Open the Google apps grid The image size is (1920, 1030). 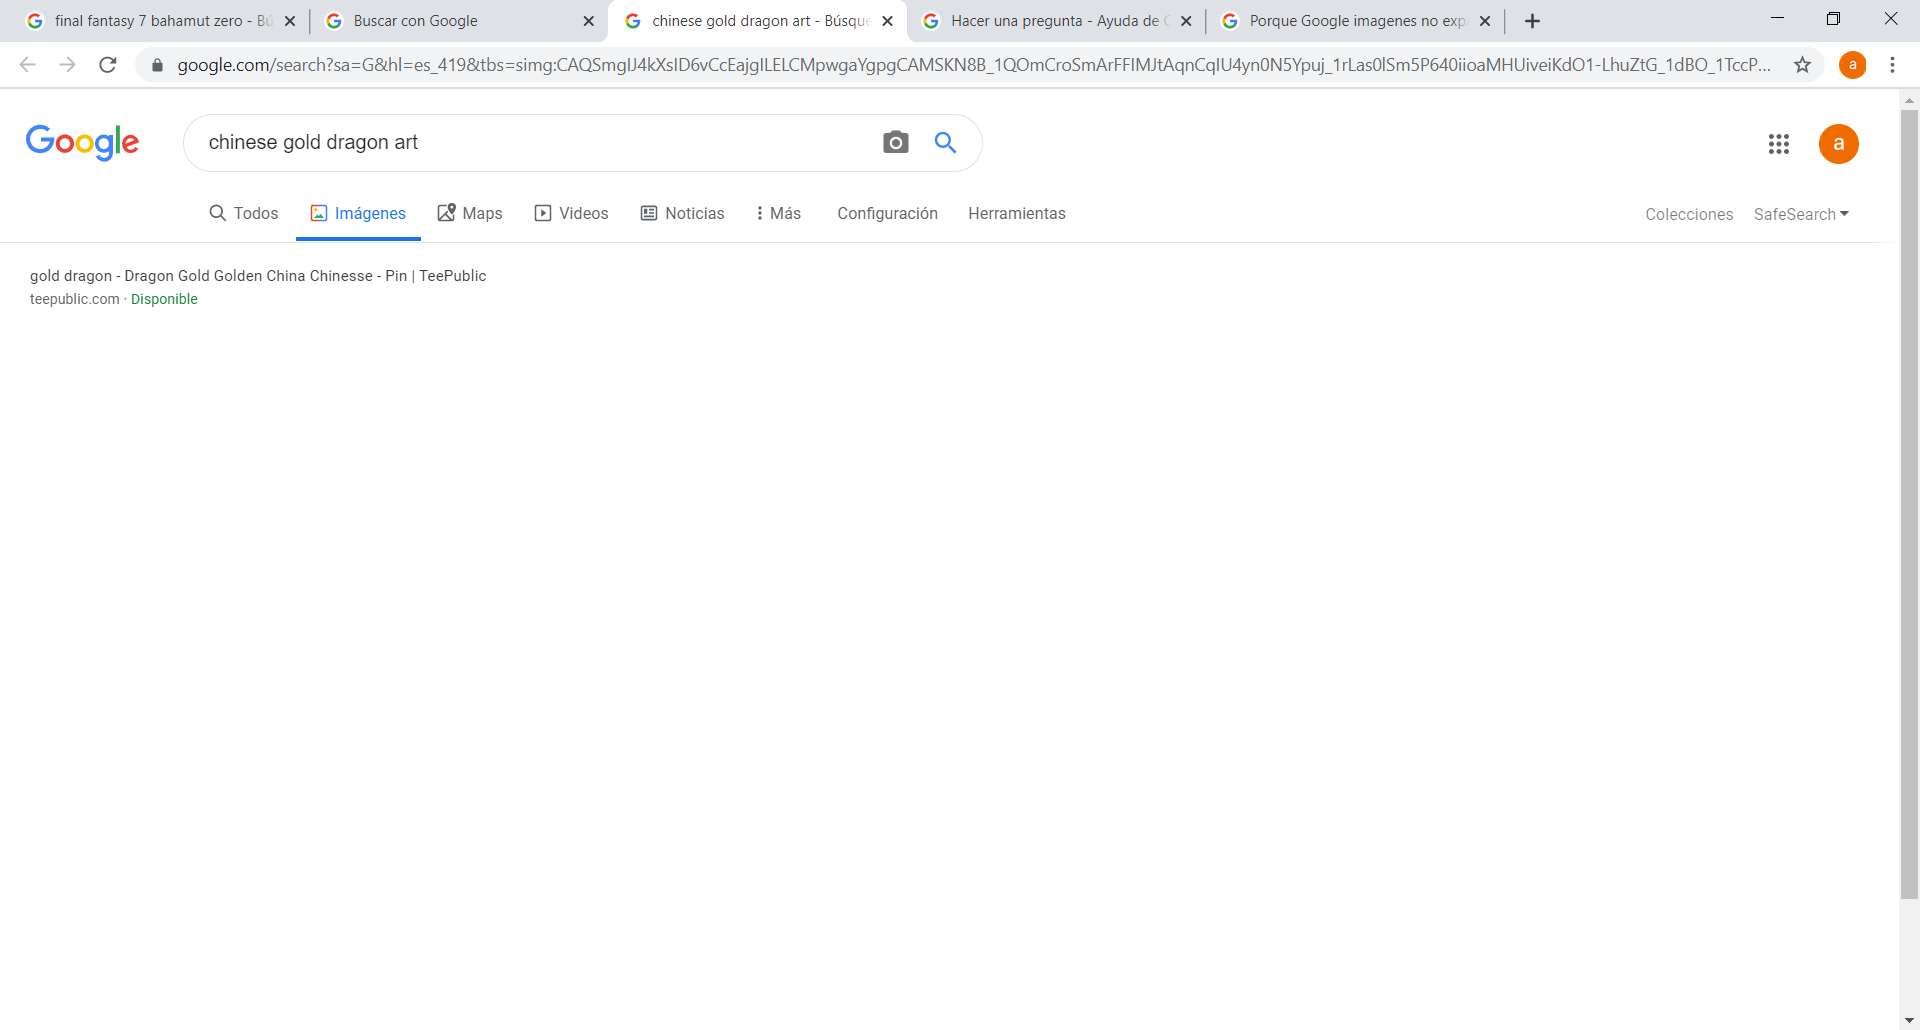1778,144
